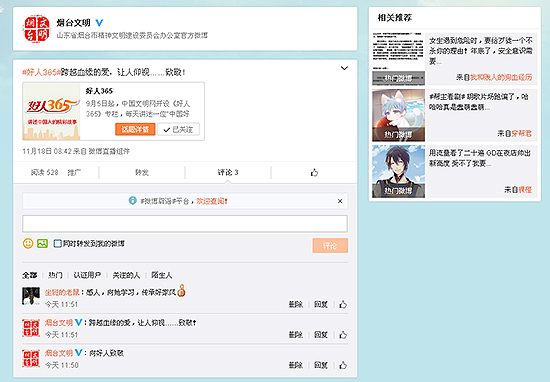
Task: Select the 关注的人 comment filter
Action: [126, 275]
